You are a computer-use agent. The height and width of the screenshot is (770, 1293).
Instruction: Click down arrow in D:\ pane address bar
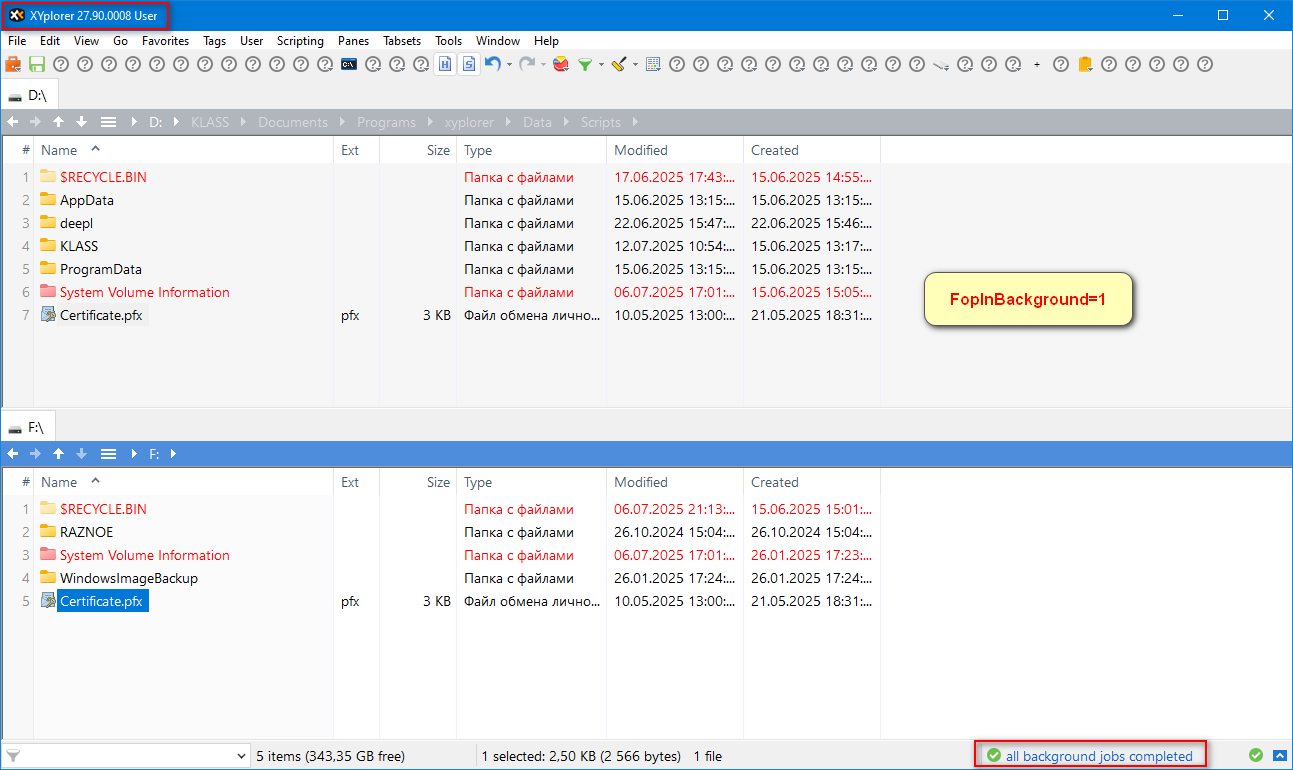(x=81, y=122)
